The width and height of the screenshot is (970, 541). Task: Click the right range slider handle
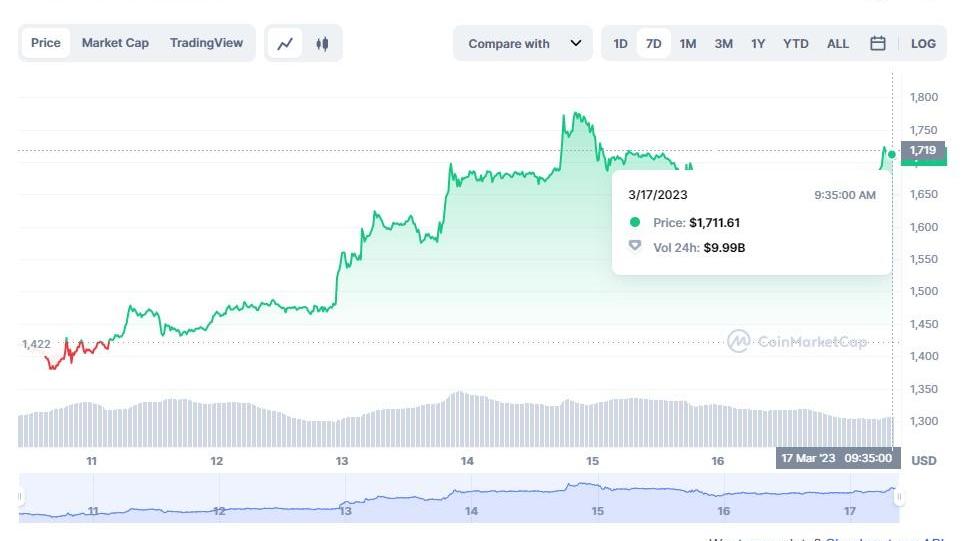(899, 497)
